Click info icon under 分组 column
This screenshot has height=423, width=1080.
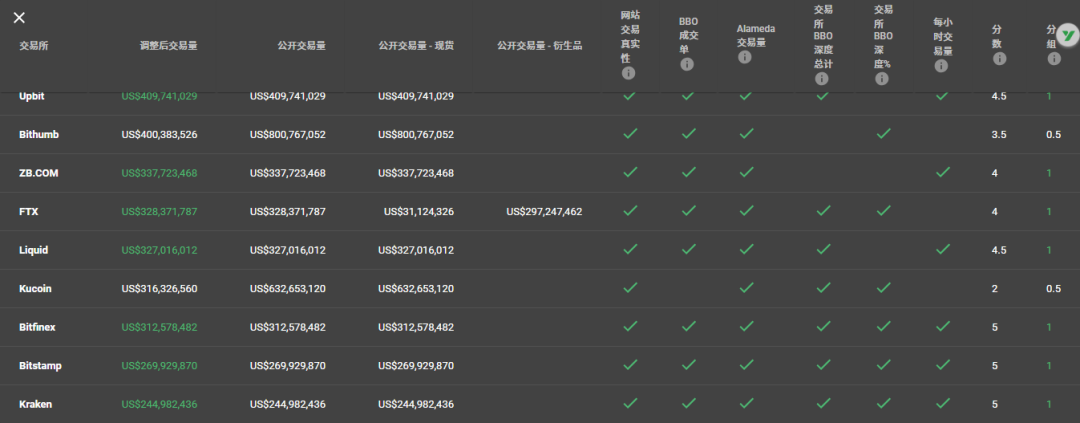pos(1053,59)
